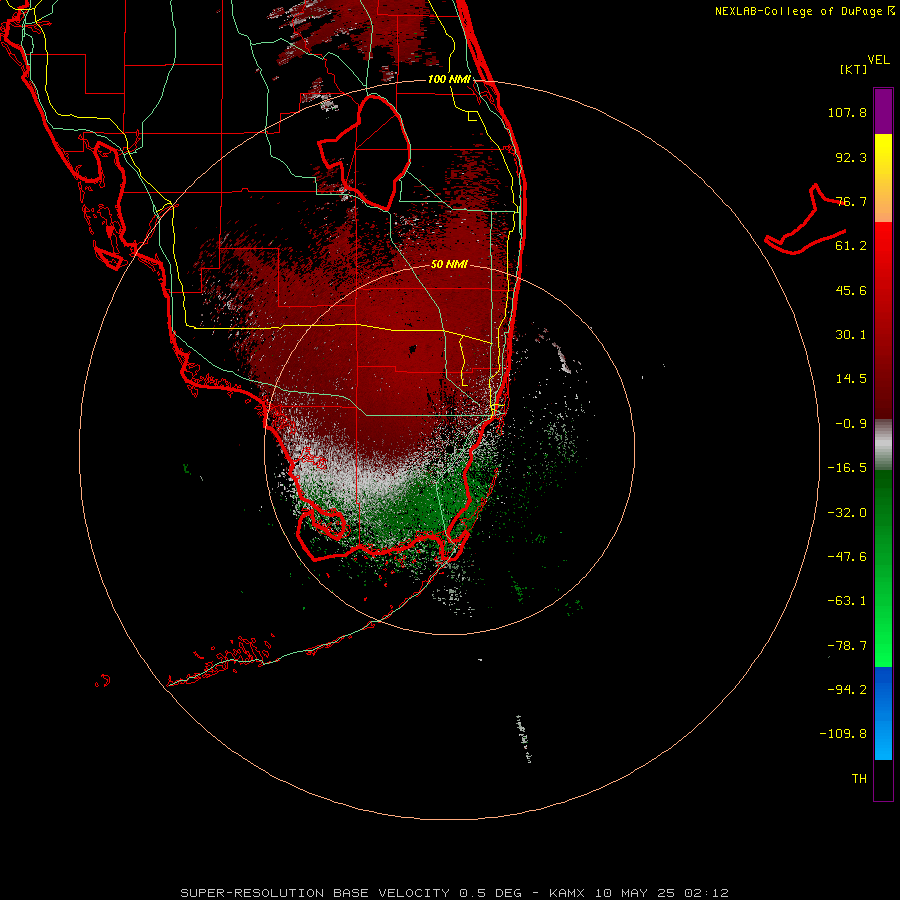Click the 50 NMI range ring label
This screenshot has width=900, height=900.
(449, 265)
